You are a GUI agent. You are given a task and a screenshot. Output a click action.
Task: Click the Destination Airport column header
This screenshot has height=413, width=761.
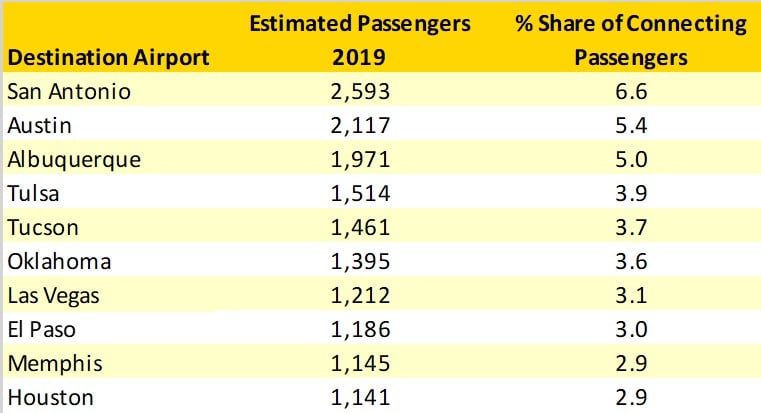click(x=108, y=57)
